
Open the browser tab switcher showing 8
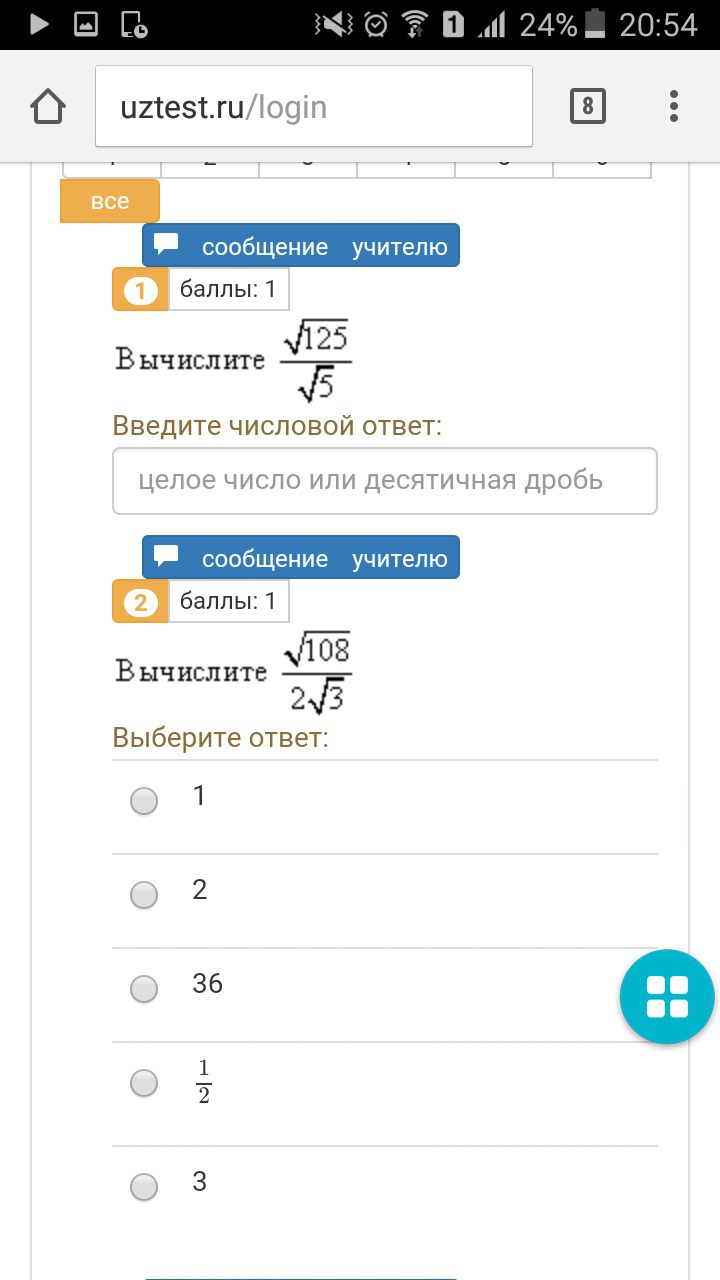pos(587,106)
